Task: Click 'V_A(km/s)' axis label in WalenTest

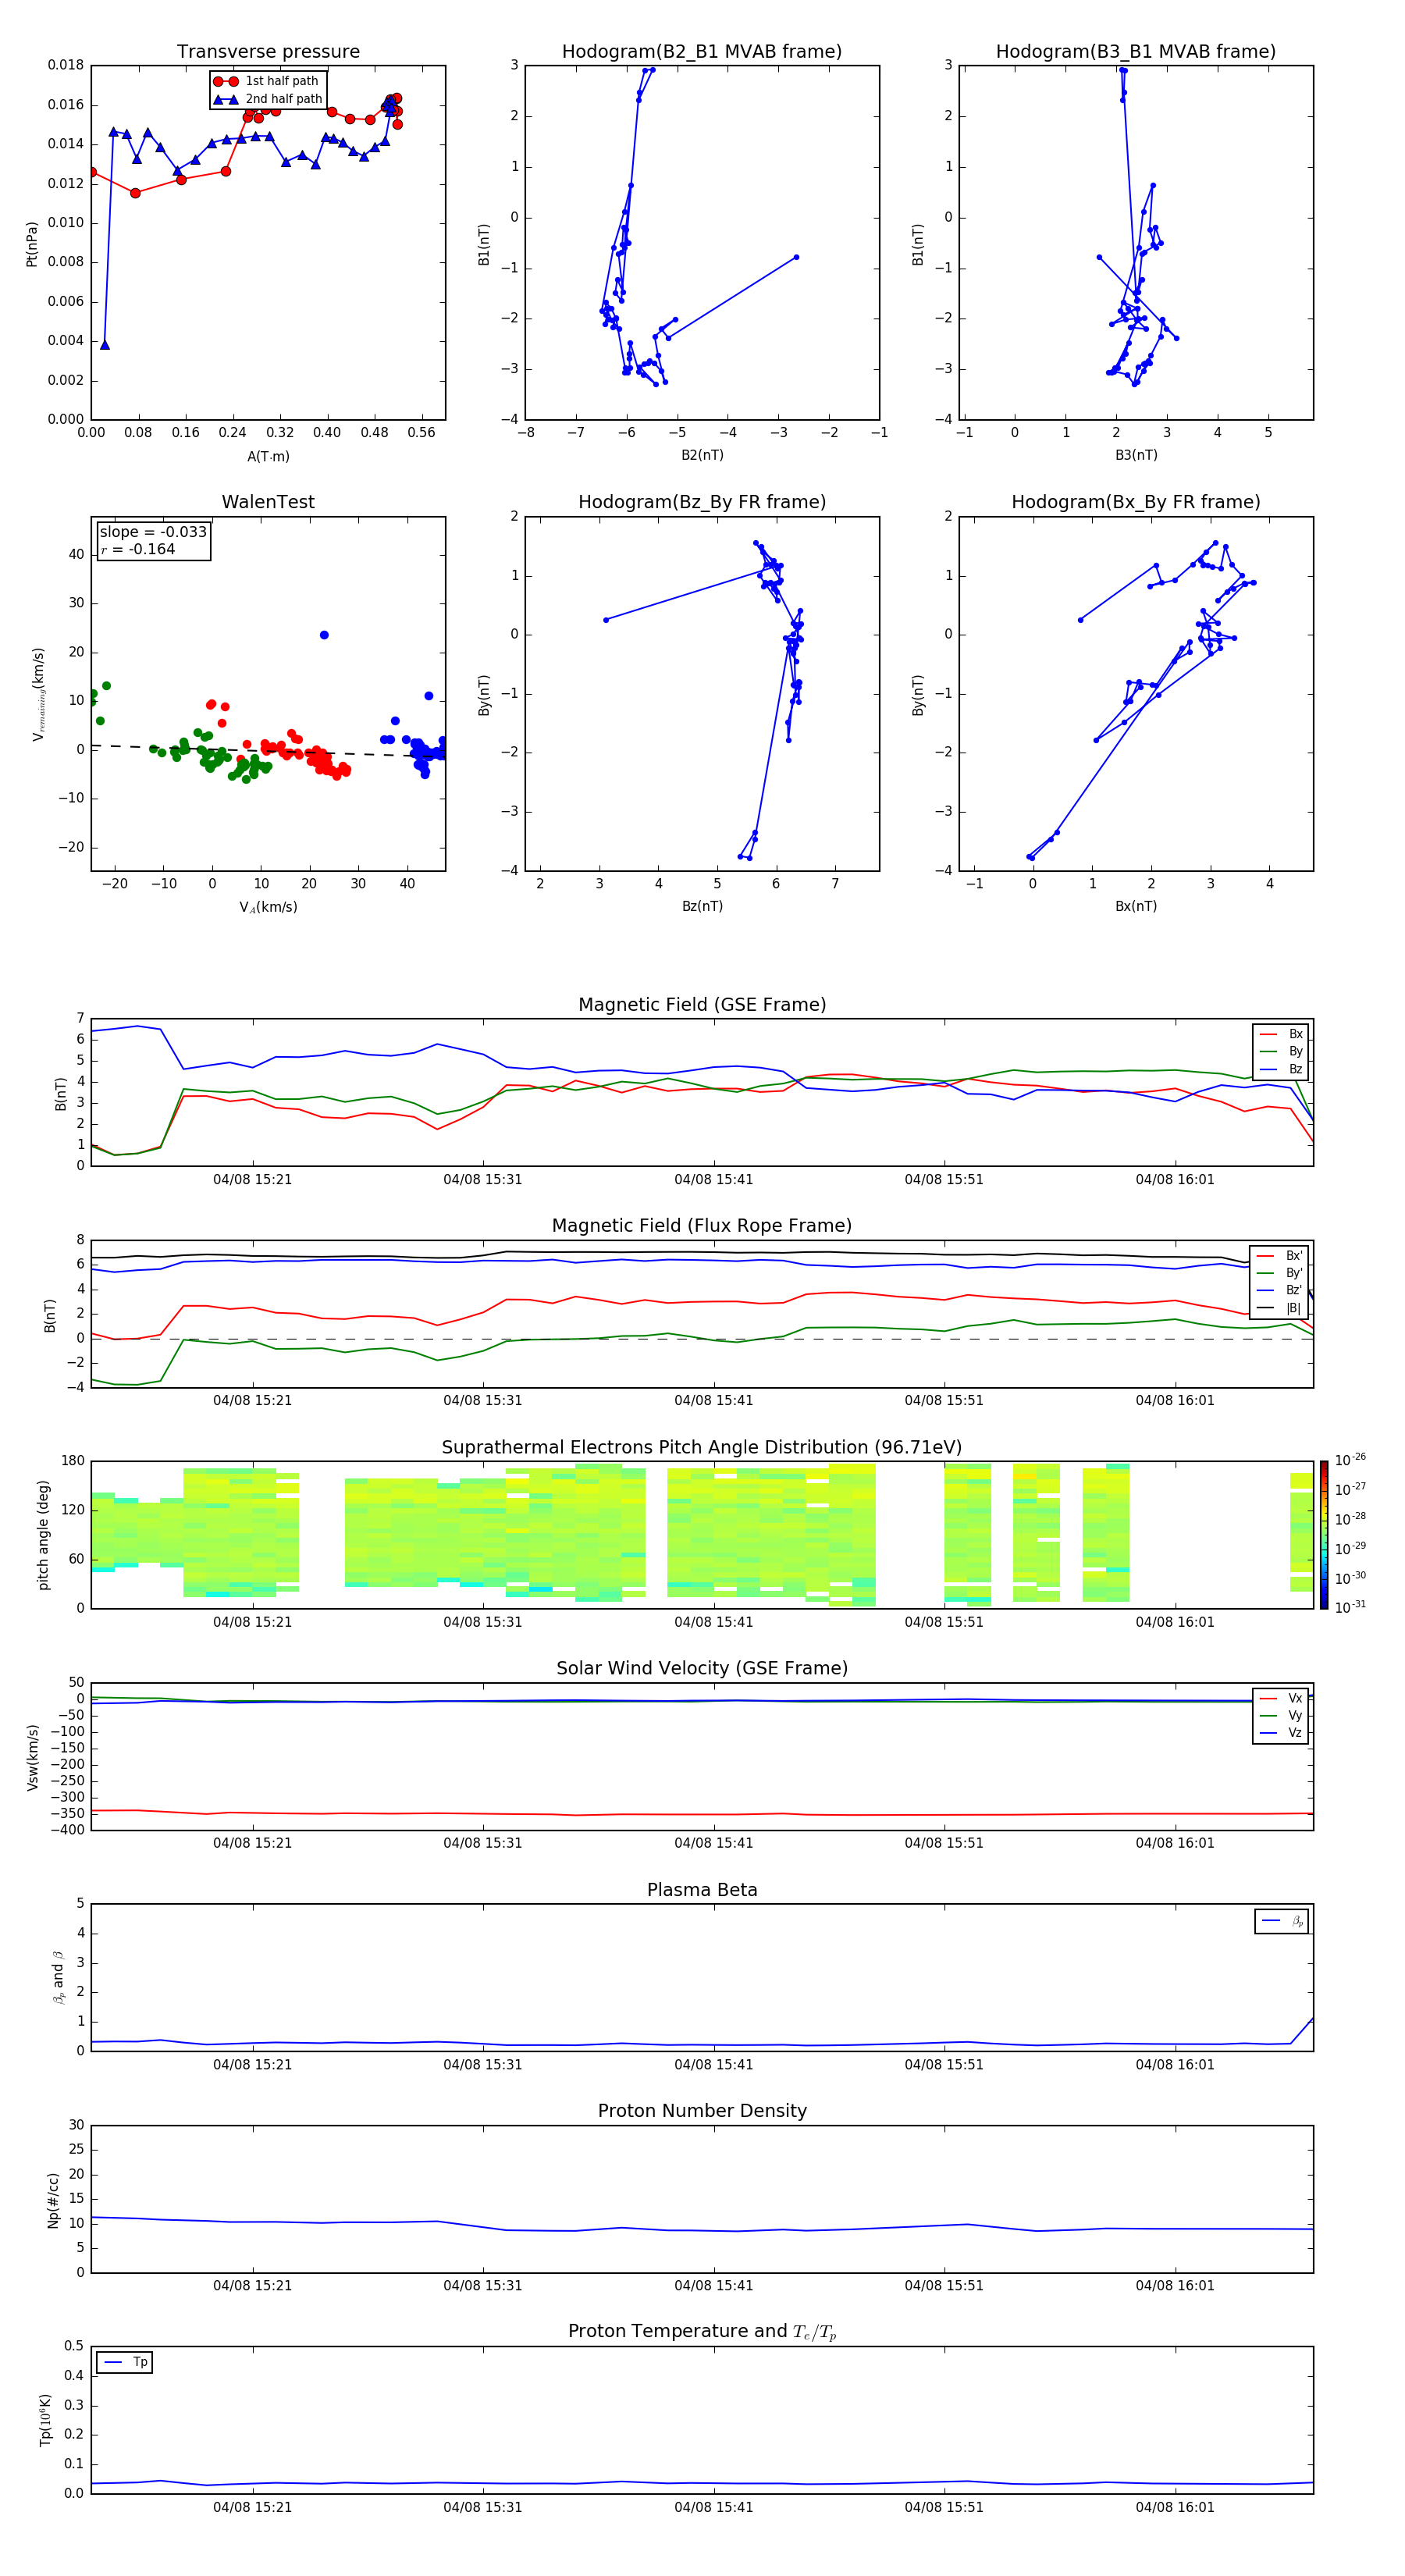Action: [268, 907]
